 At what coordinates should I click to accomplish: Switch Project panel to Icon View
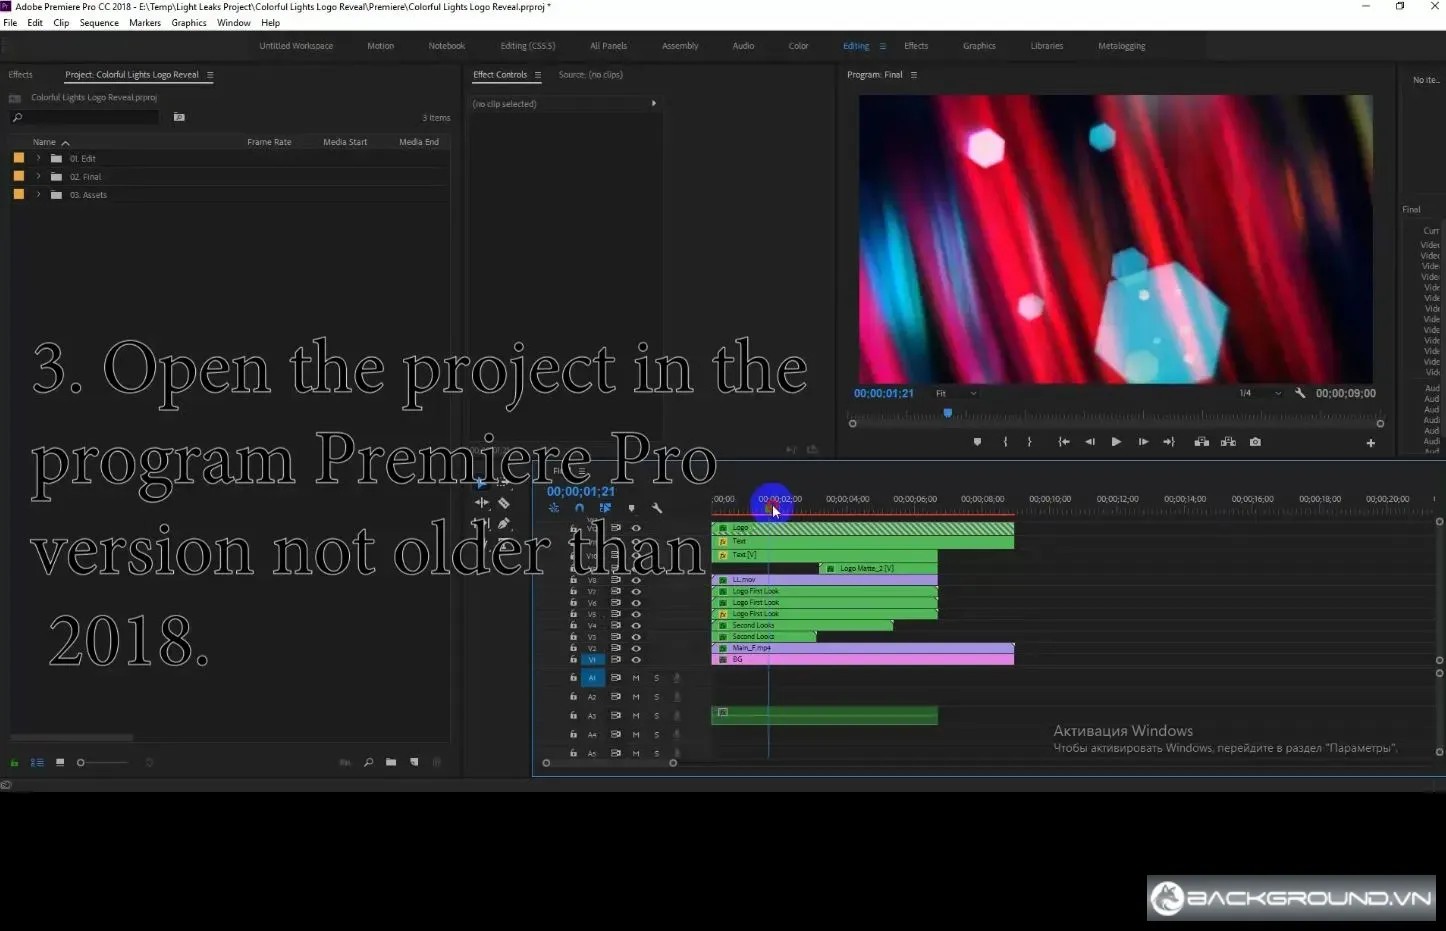pyautogui.click(x=60, y=762)
